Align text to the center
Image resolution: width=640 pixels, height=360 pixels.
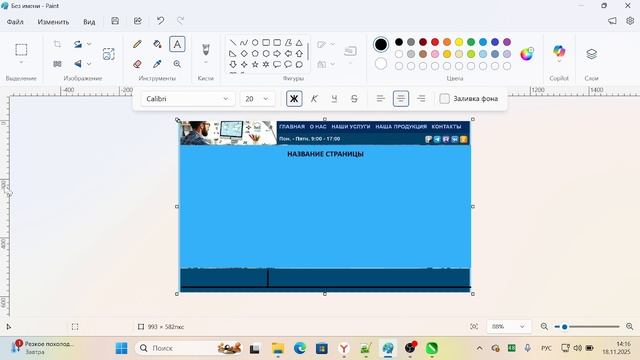coord(401,99)
